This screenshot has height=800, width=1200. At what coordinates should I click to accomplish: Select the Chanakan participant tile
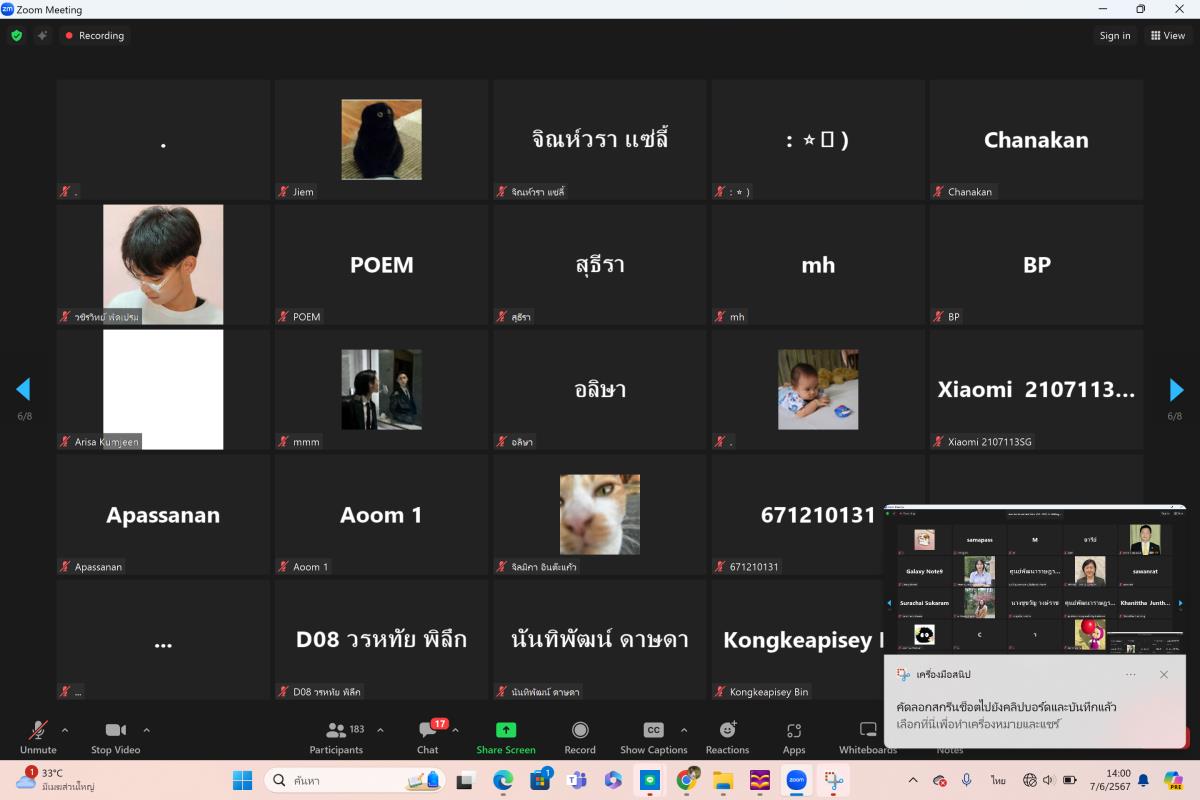pos(1036,140)
